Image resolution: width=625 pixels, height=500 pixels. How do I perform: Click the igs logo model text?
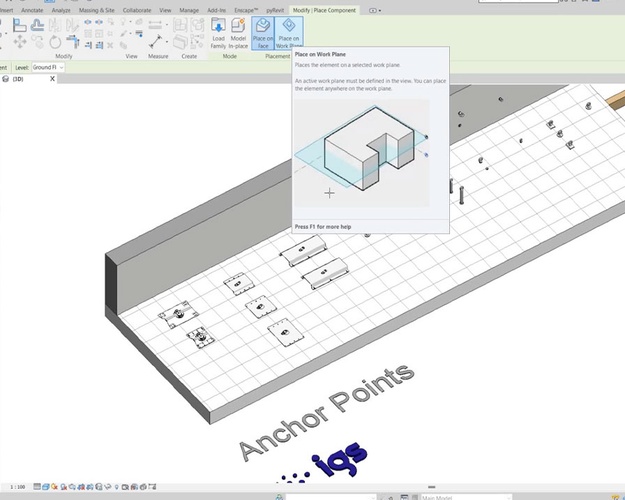click(x=339, y=459)
